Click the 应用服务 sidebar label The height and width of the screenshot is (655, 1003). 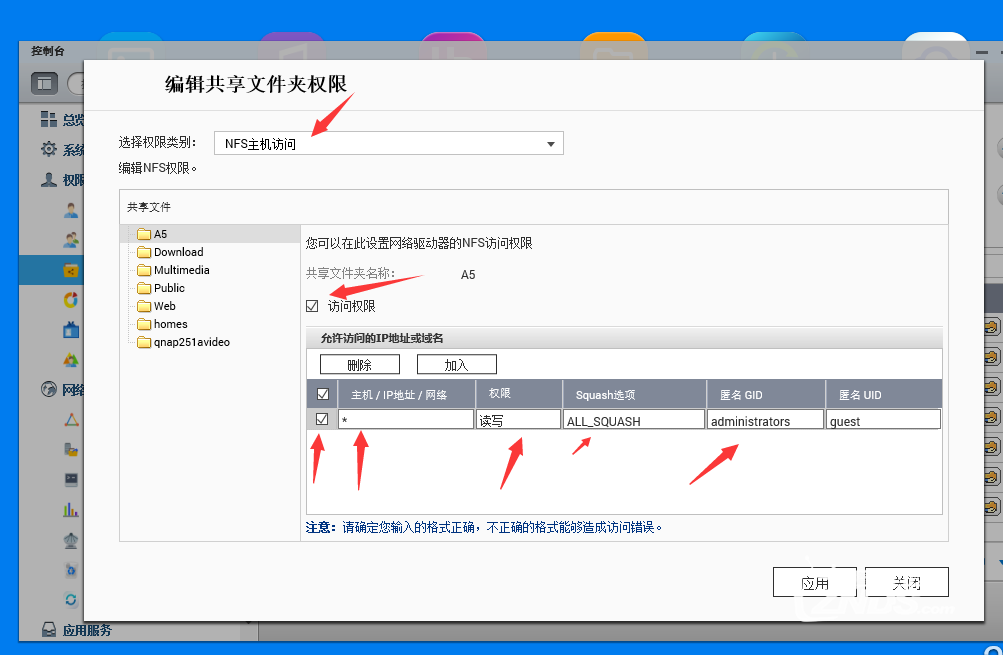[x=87, y=630]
